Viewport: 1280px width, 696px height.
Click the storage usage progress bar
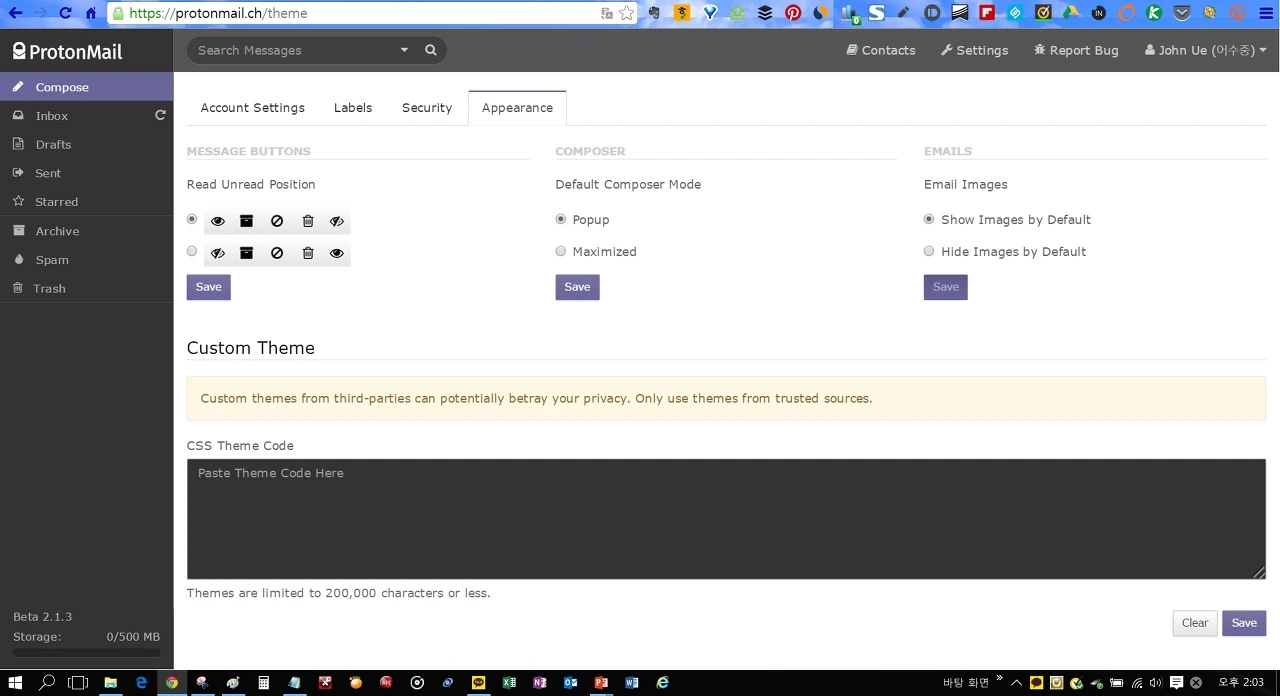86,652
